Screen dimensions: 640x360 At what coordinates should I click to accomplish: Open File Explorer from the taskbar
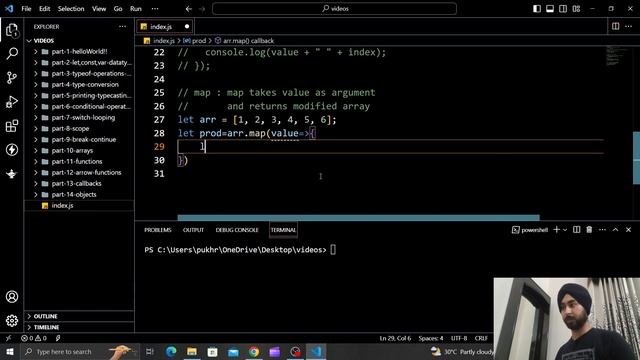[x=192, y=351]
